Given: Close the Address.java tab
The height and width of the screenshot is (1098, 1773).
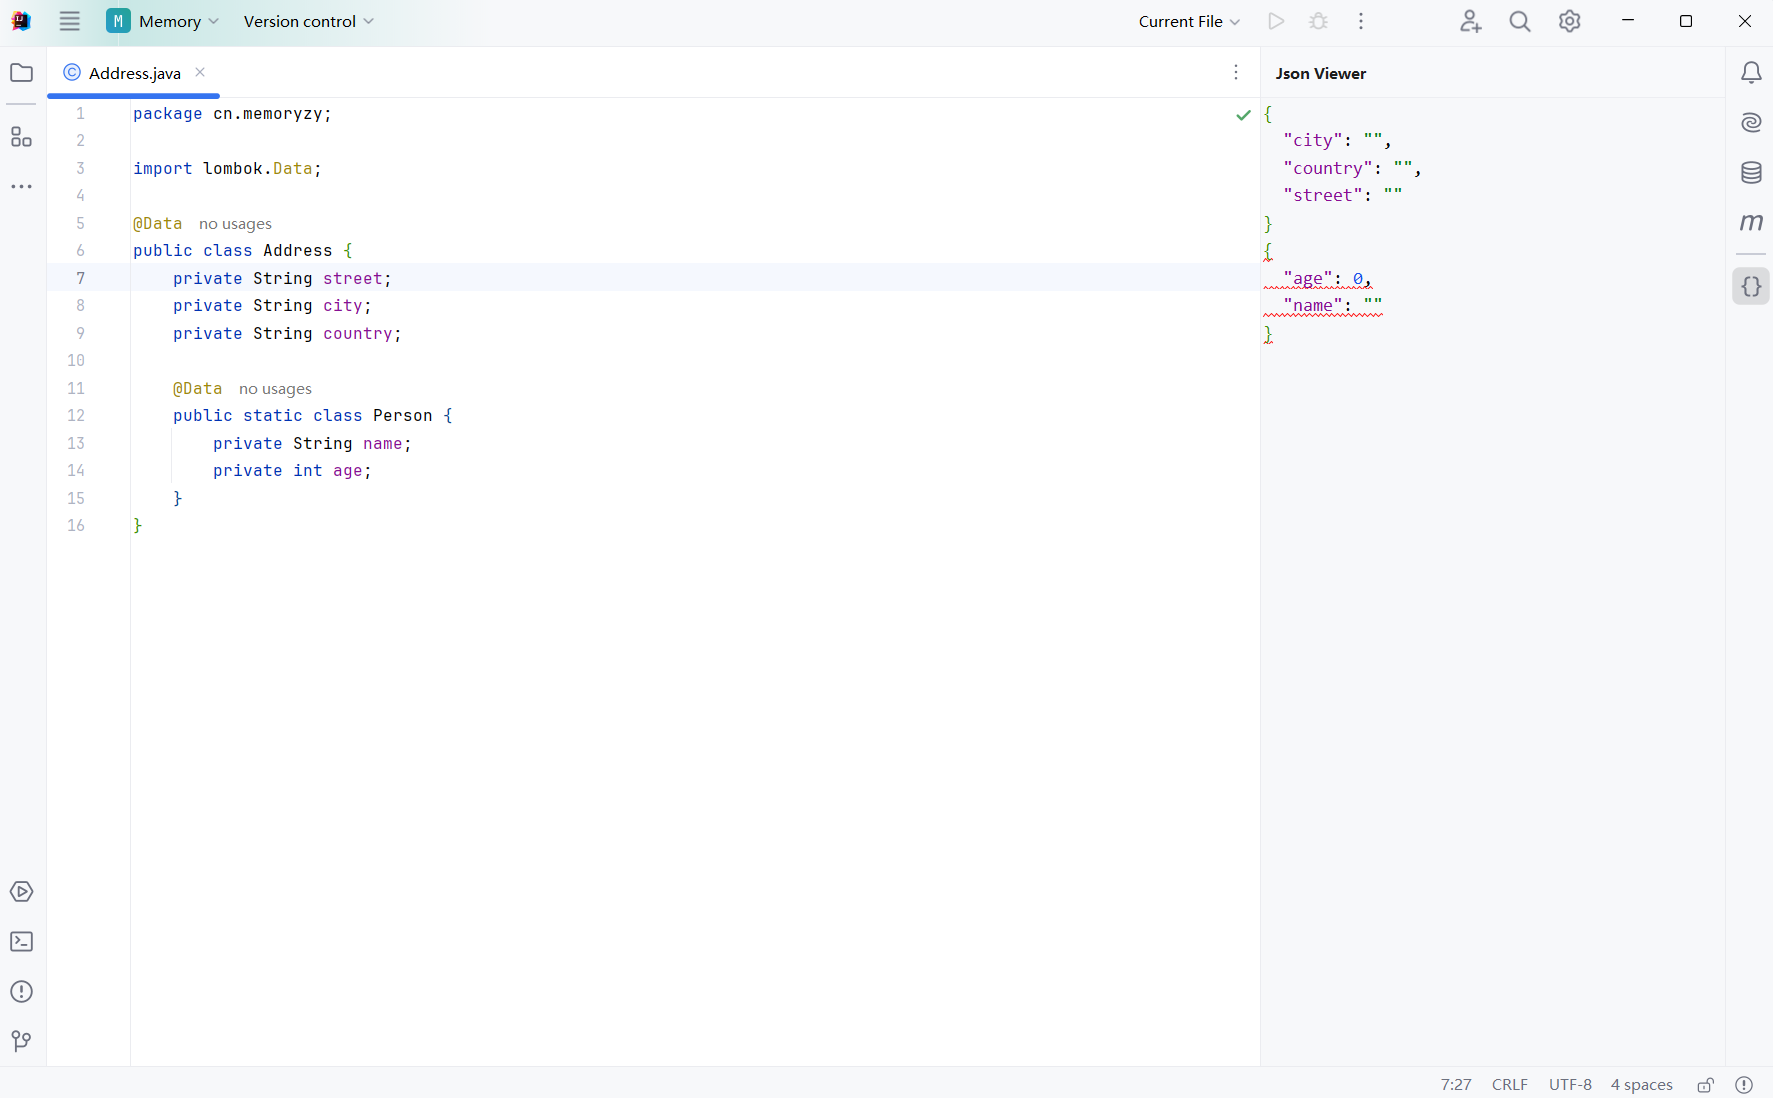Looking at the screenshot, I should coord(200,72).
